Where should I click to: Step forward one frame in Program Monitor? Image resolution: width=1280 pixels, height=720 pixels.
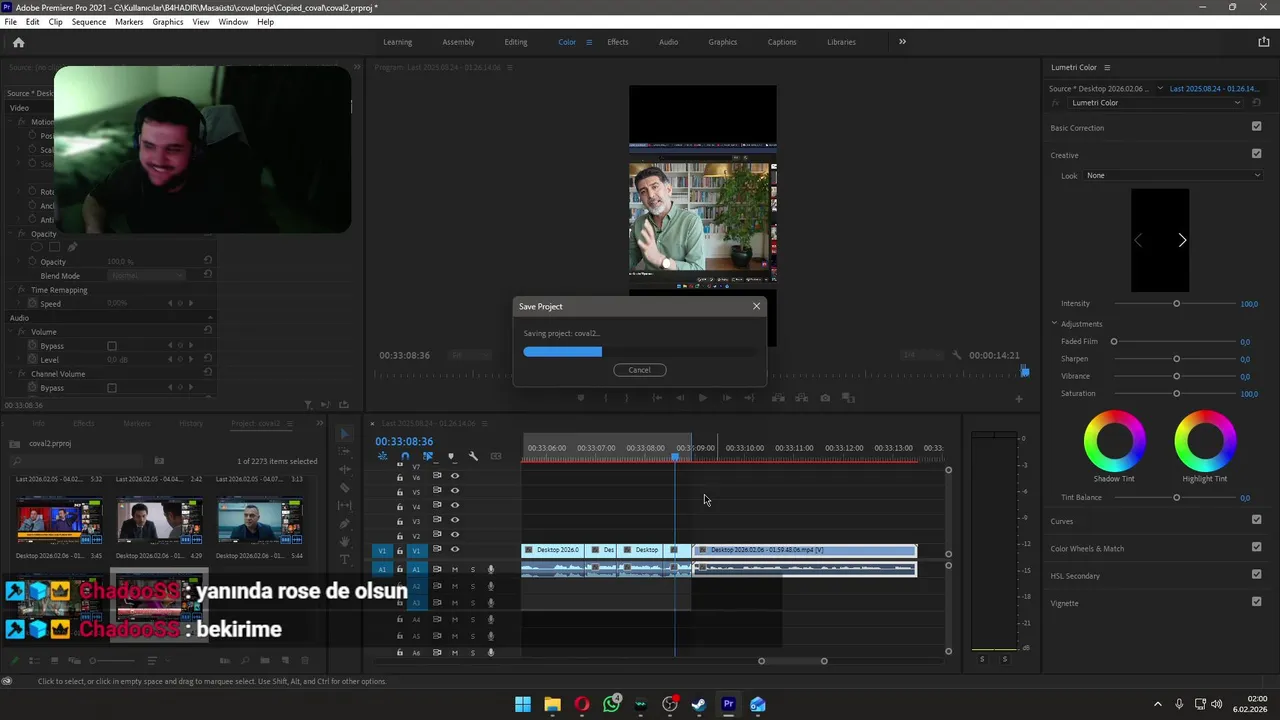tap(727, 398)
